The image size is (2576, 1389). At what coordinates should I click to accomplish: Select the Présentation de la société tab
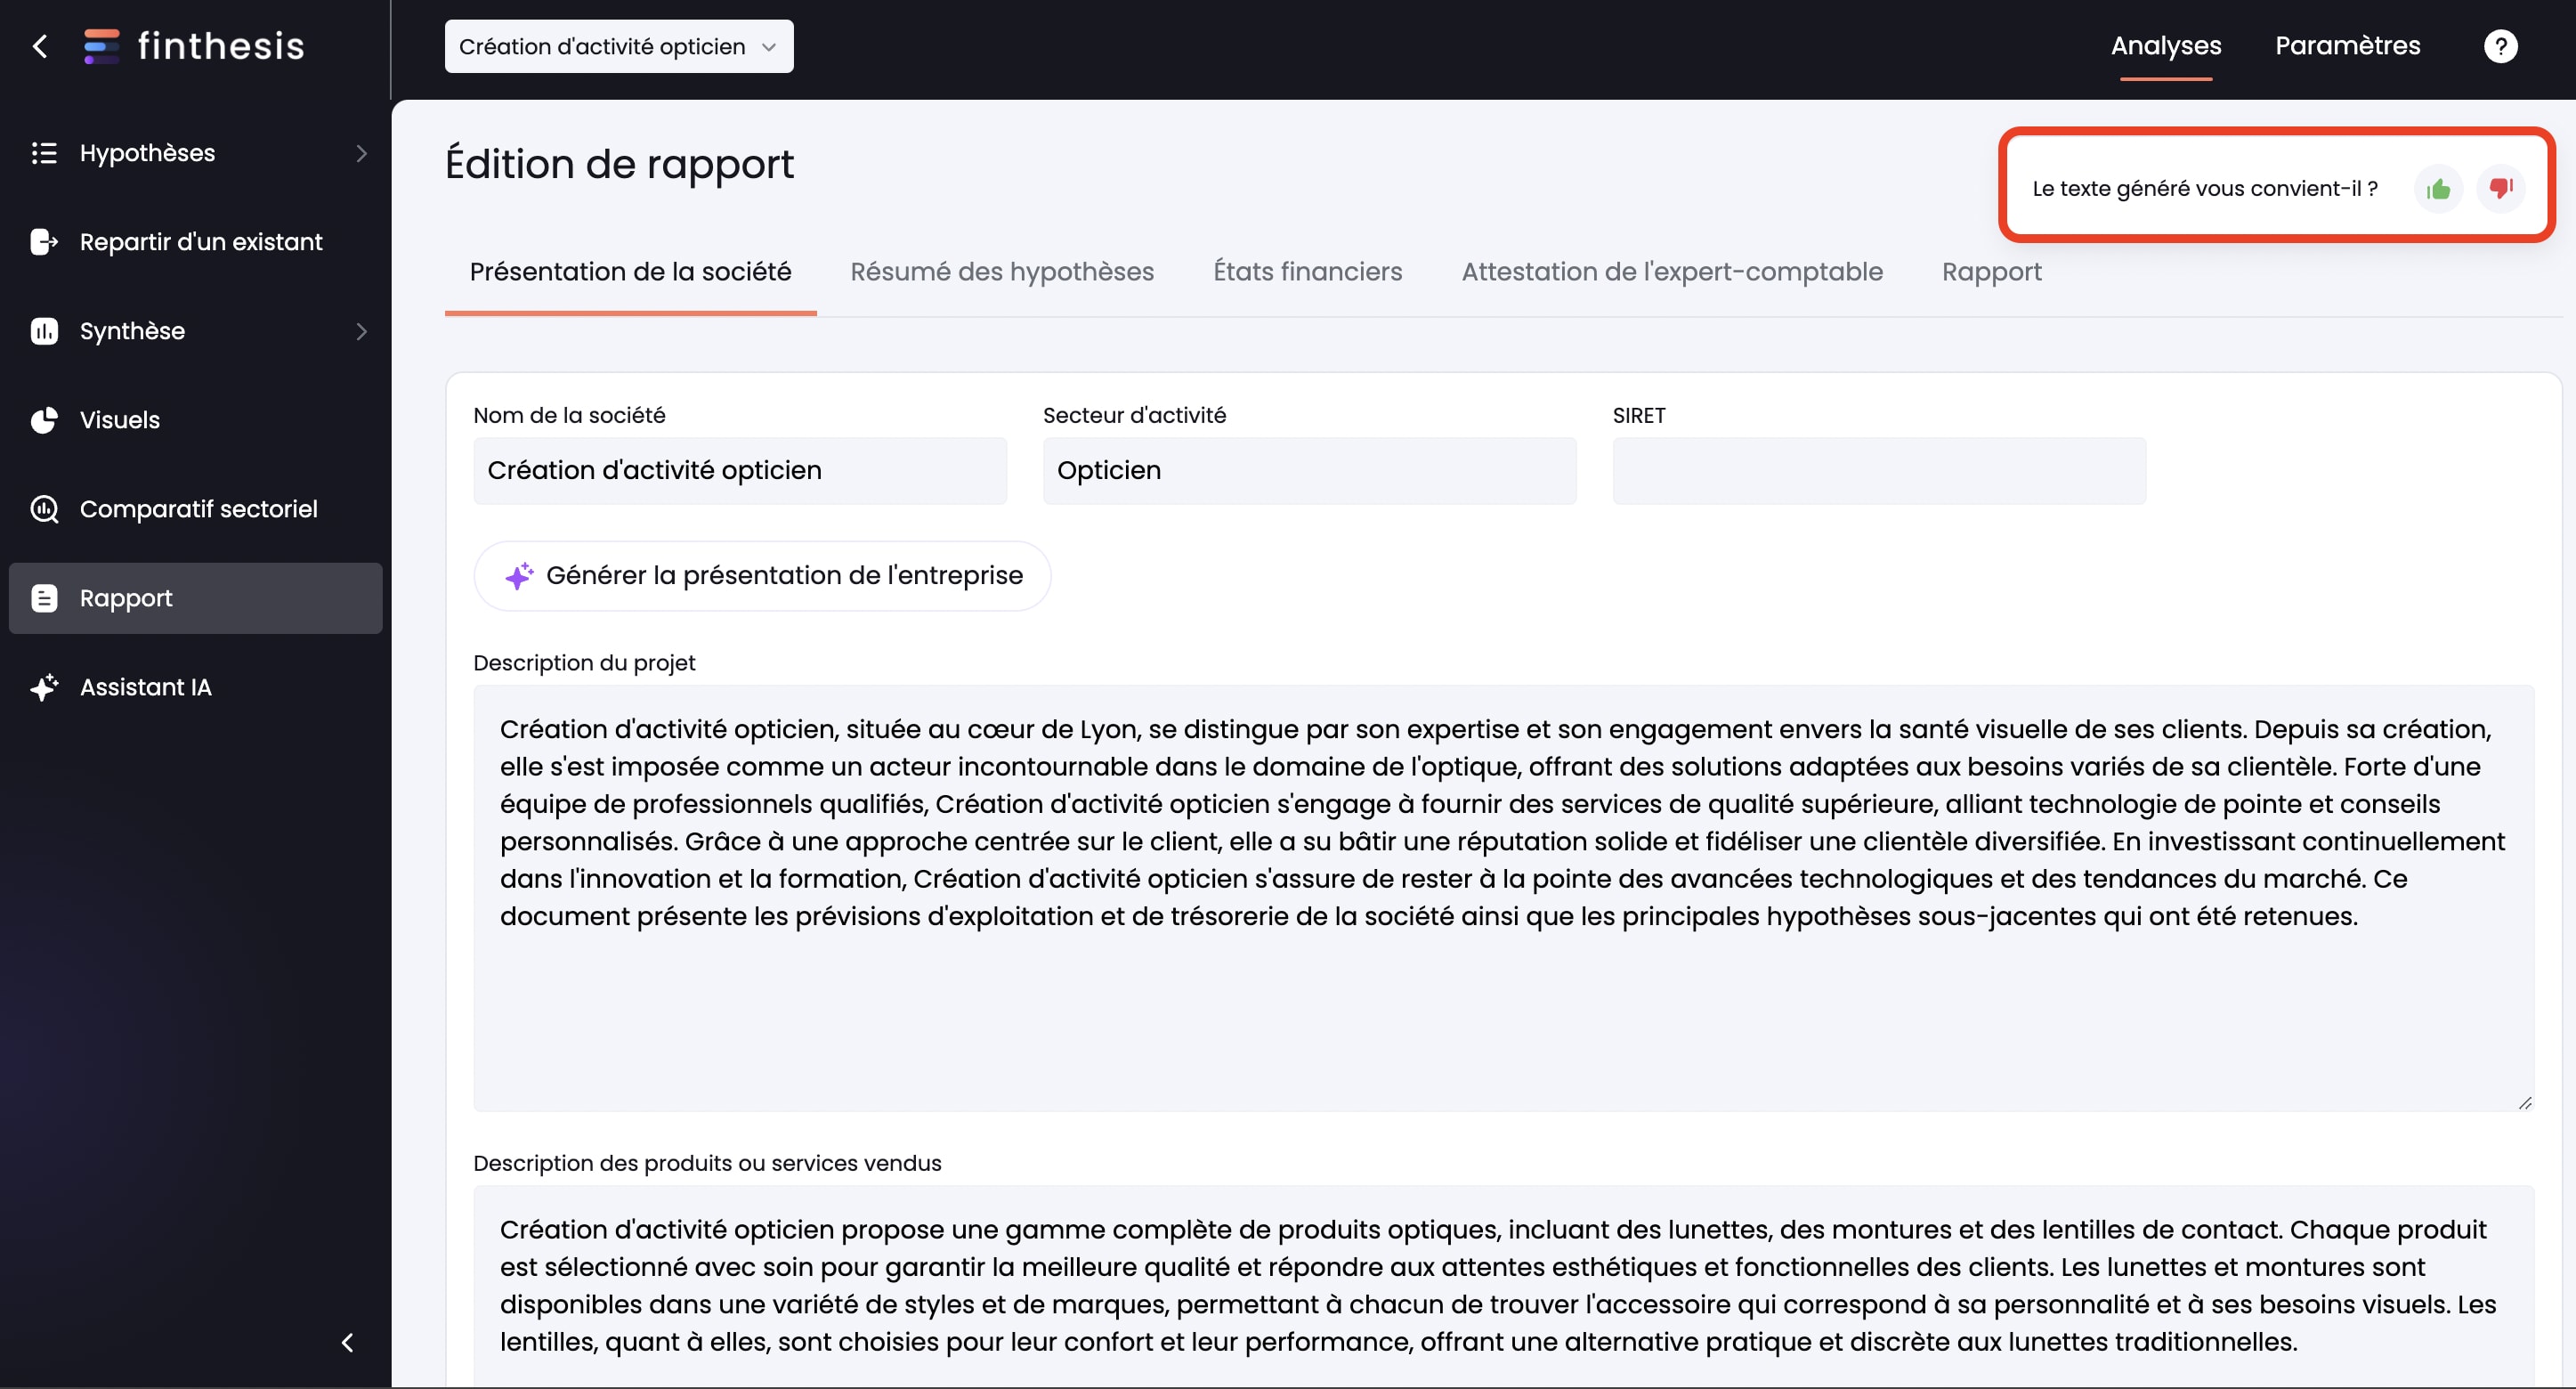(x=630, y=272)
